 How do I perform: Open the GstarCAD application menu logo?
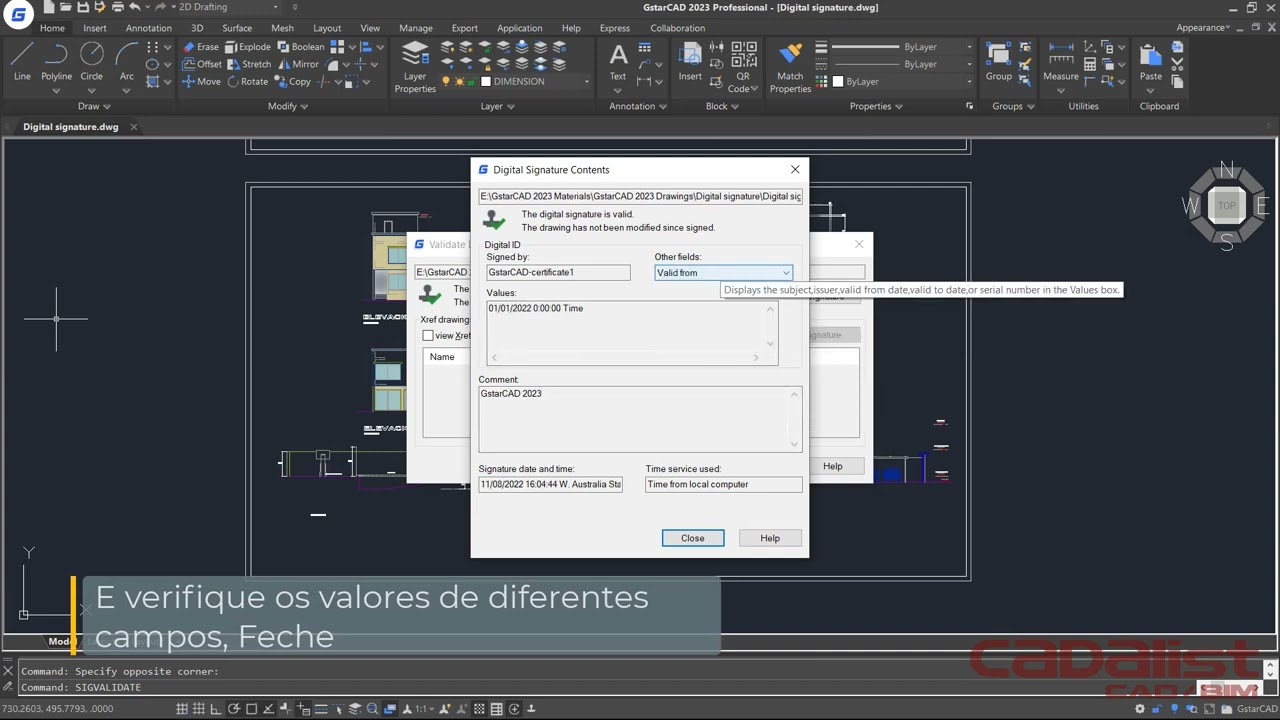[x=18, y=14]
